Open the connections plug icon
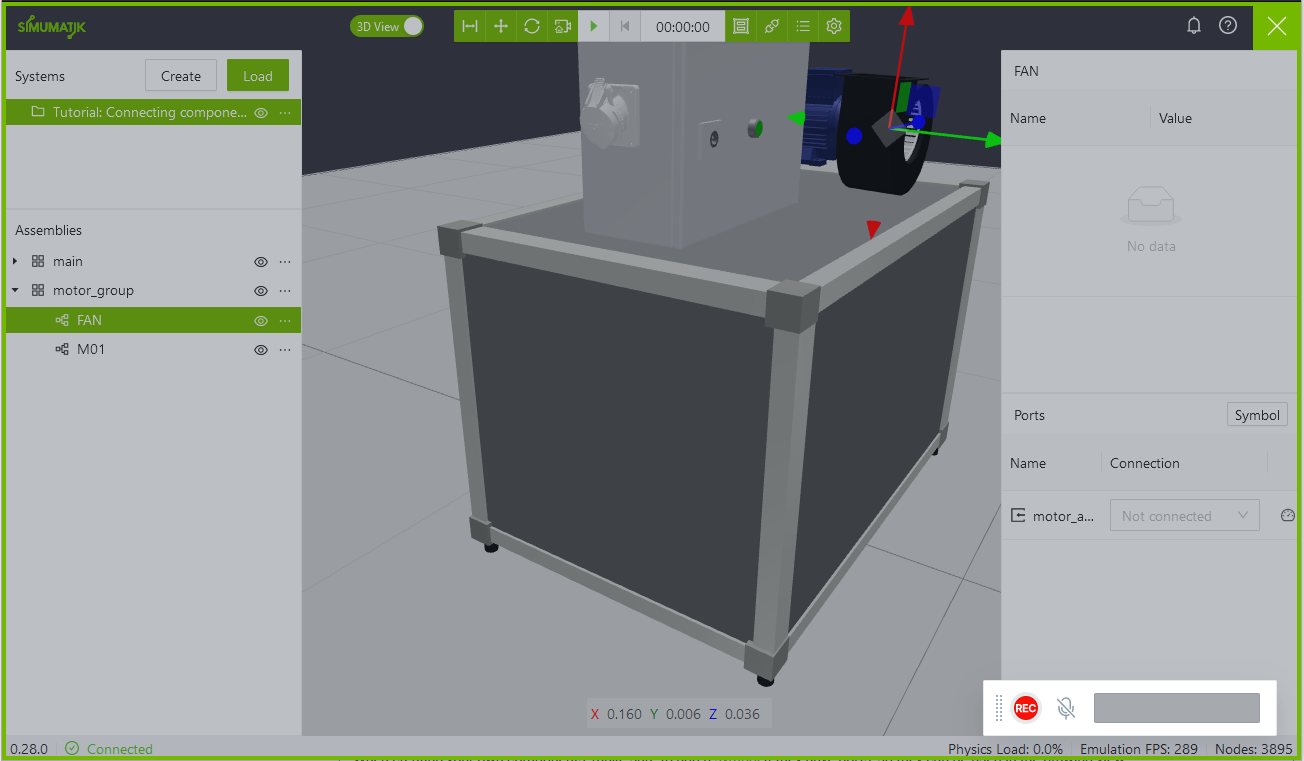Viewport: 1304px width, 761px height. [x=772, y=27]
